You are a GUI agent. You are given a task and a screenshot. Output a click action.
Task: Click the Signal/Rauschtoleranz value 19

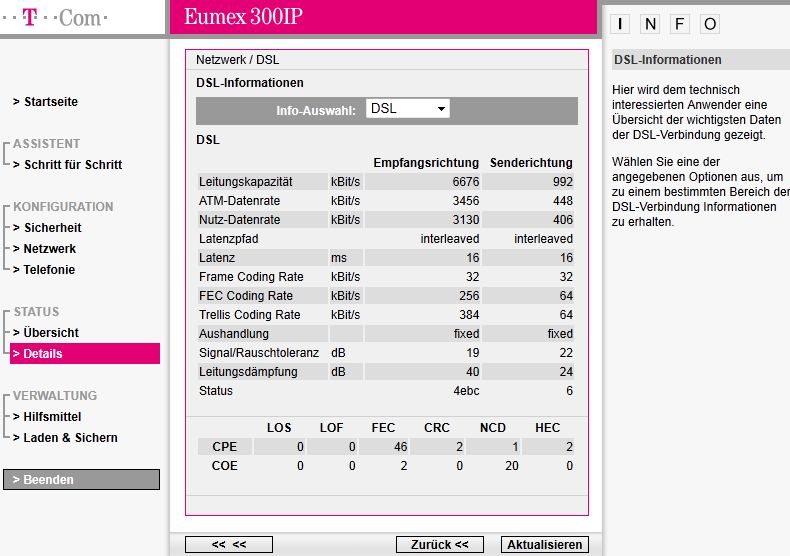point(473,353)
